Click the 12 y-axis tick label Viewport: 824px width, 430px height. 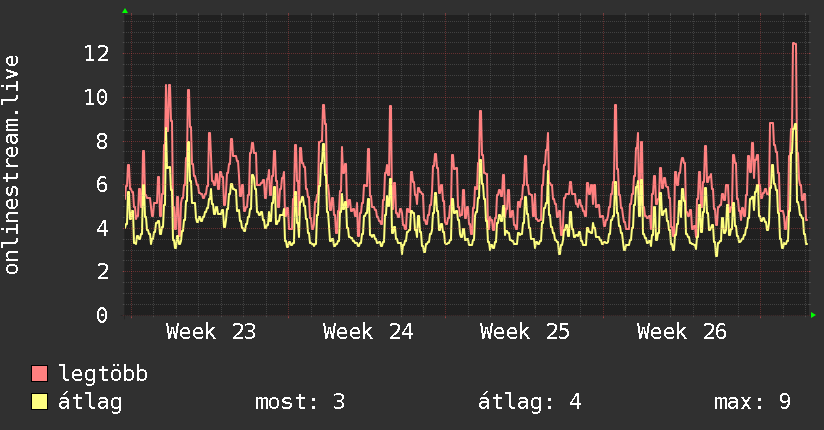pyautogui.click(x=97, y=54)
